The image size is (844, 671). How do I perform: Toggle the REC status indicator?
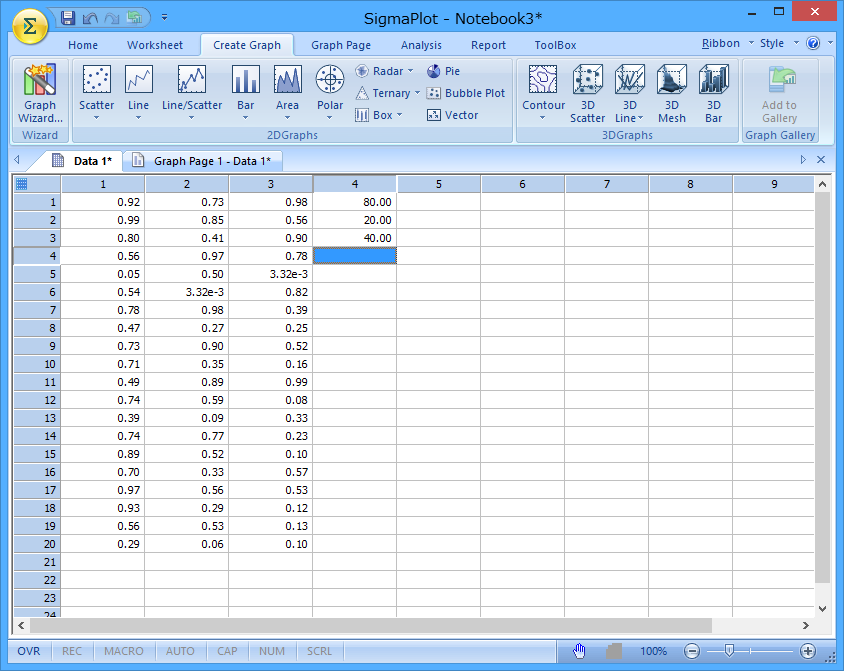pyautogui.click(x=72, y=651)
